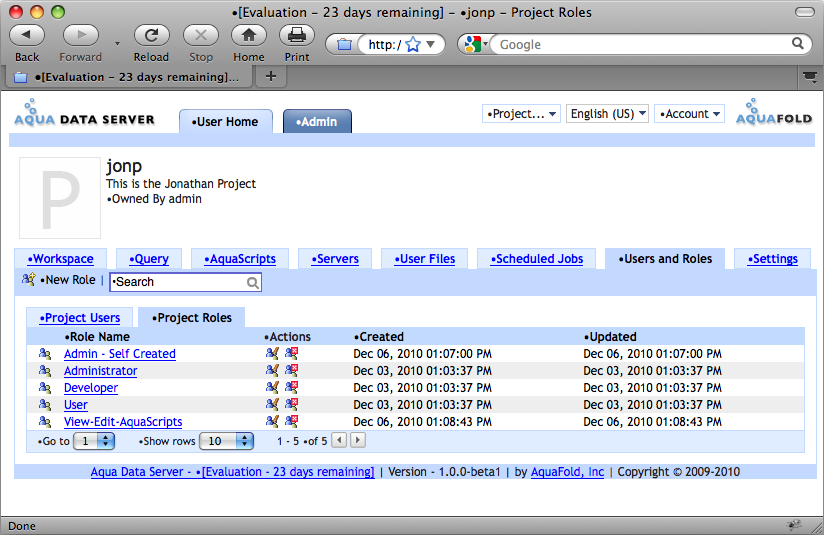Open the User role link
Image resolution: width=824 pixels, height=535 pixels.
point(76,405)
